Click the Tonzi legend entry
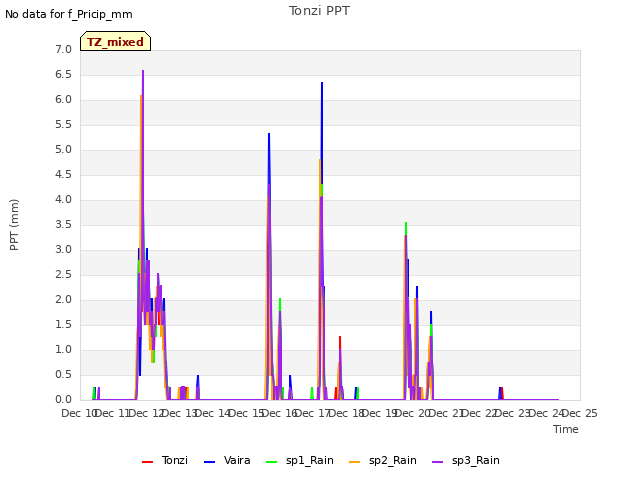 point(165,460)
